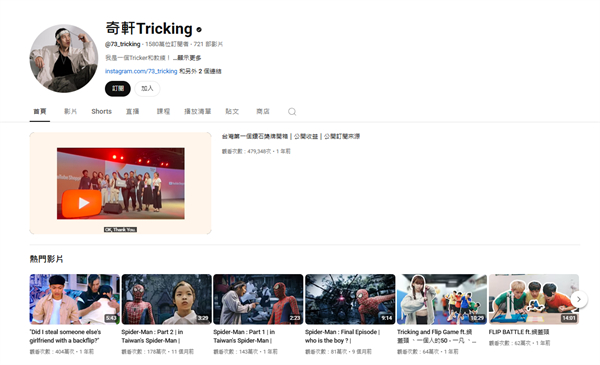
Task: Click the @73_tricking channel handle
Action: (x=122, y=44)
